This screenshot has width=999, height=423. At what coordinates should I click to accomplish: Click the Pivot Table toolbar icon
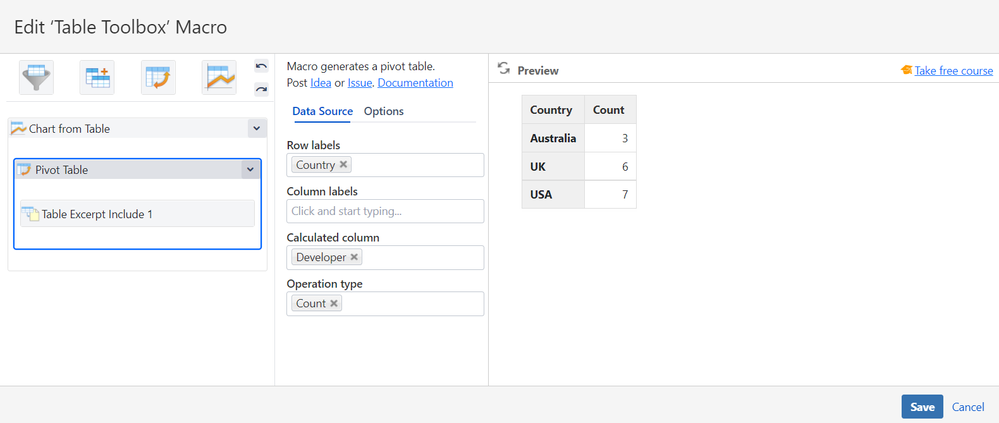(x=159, y=77)
